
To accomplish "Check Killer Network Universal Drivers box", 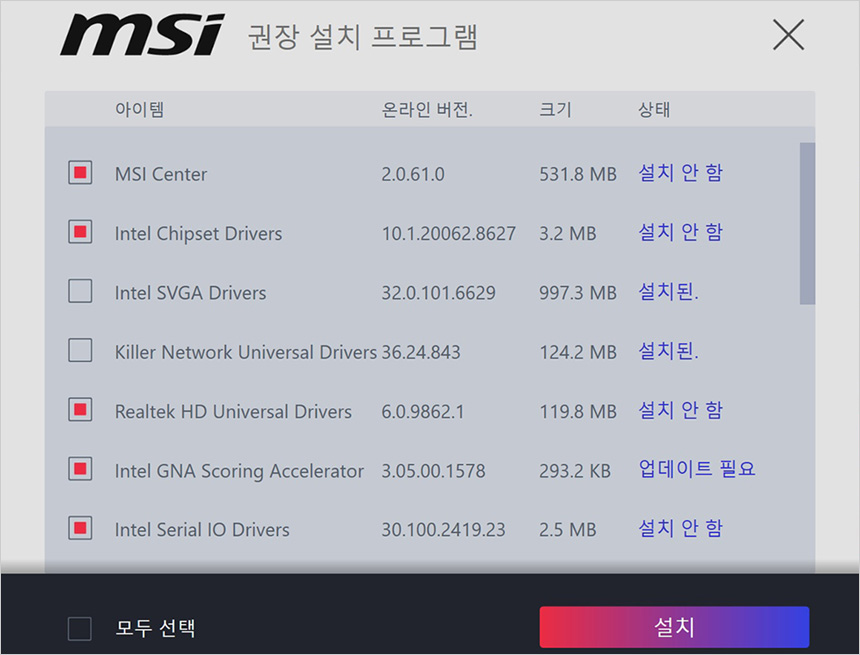I will (80, 350).
